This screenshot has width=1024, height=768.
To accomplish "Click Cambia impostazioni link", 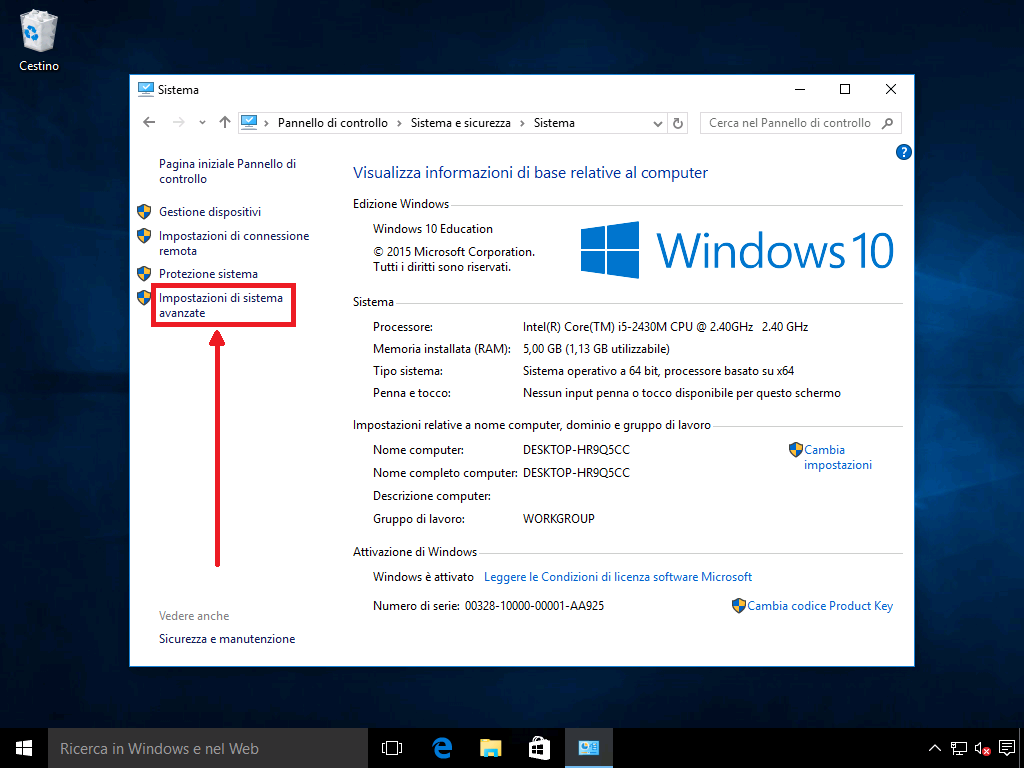I will (838, 457).
